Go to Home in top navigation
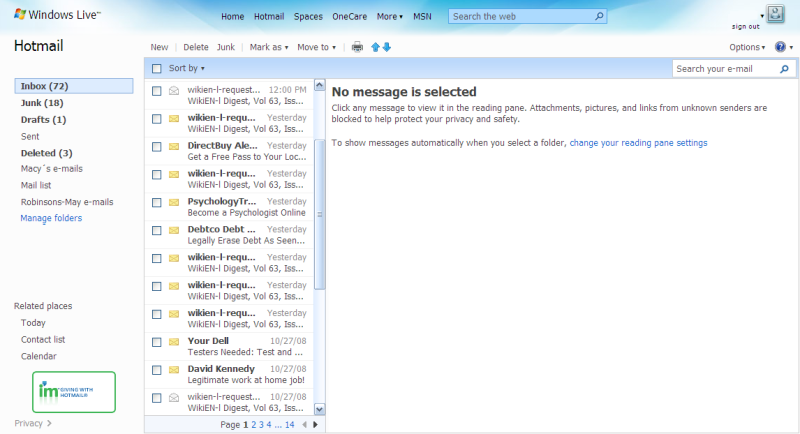 pyautogui.click(x=233, y=16)
